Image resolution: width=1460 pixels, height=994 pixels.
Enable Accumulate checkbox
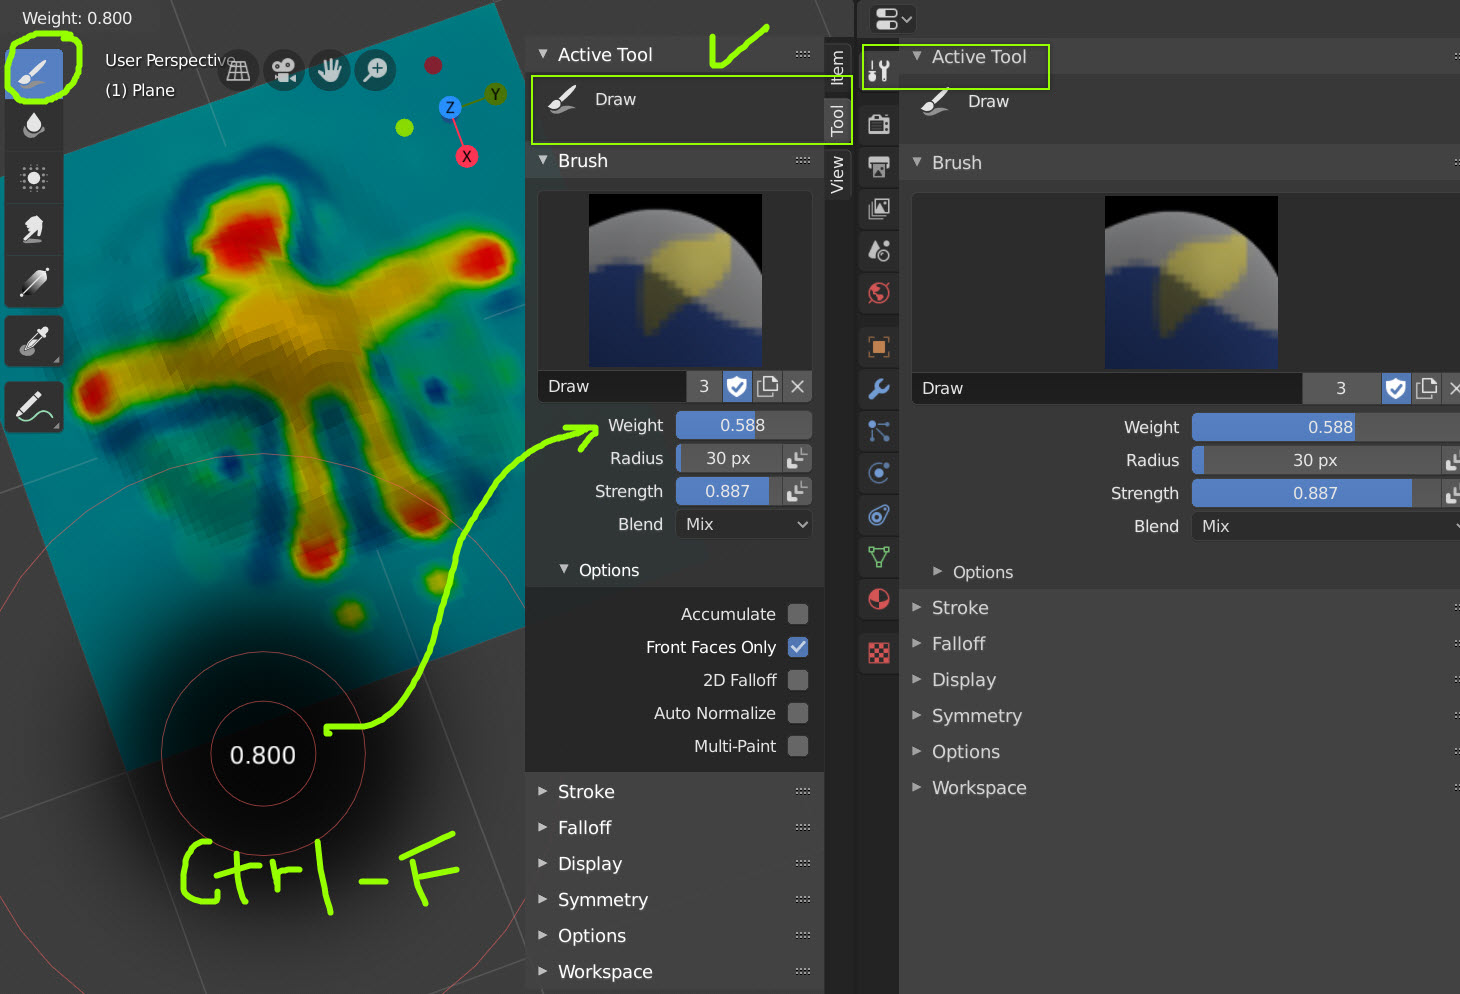coord(798,614)
